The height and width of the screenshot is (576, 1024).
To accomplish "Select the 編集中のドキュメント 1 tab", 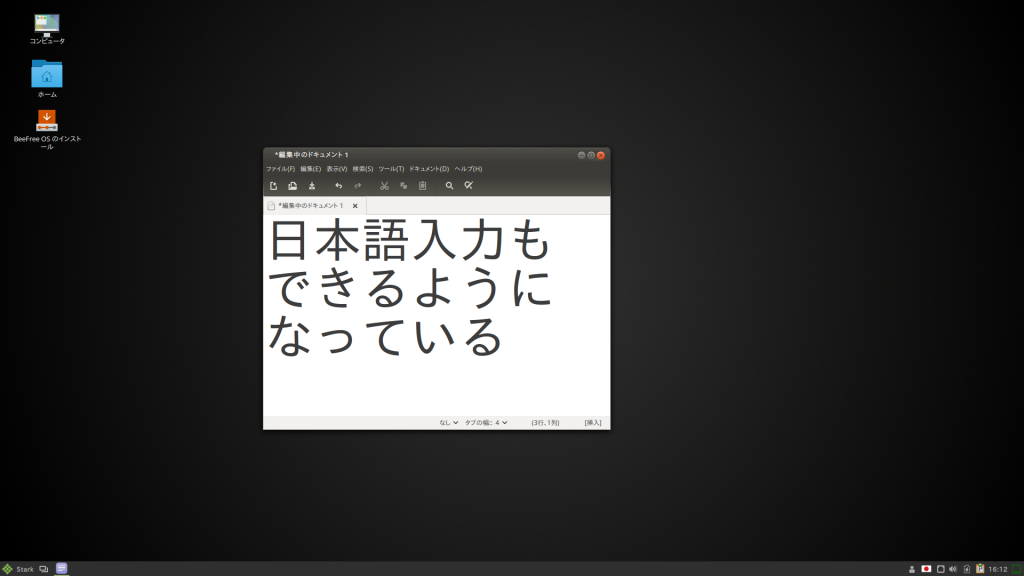I will click(310, 205).
